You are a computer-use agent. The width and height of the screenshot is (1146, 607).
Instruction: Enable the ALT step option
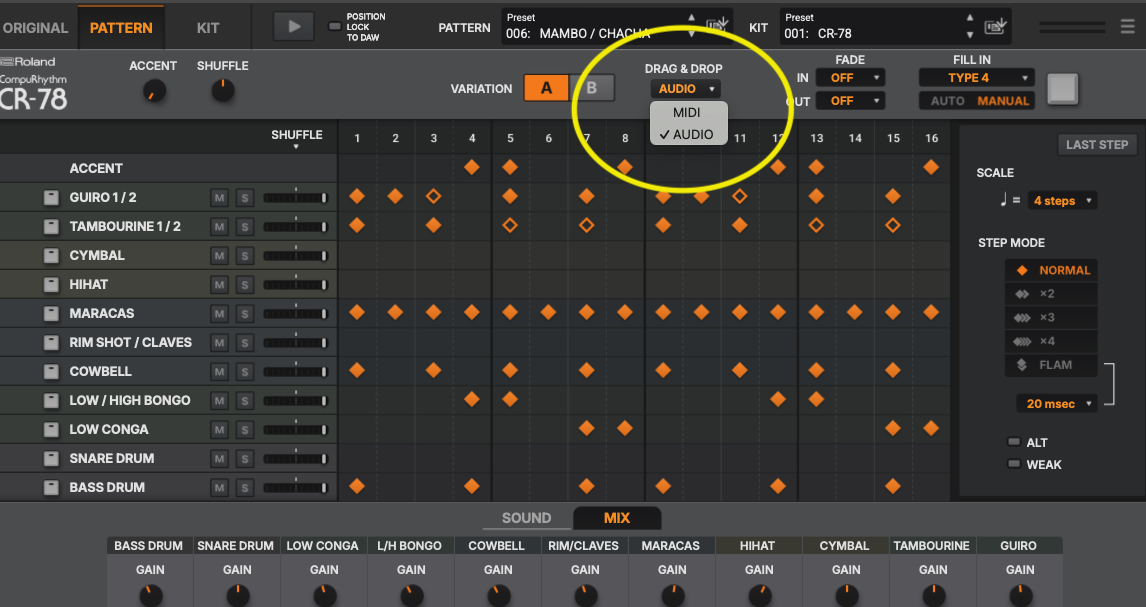click(1015, 442)
